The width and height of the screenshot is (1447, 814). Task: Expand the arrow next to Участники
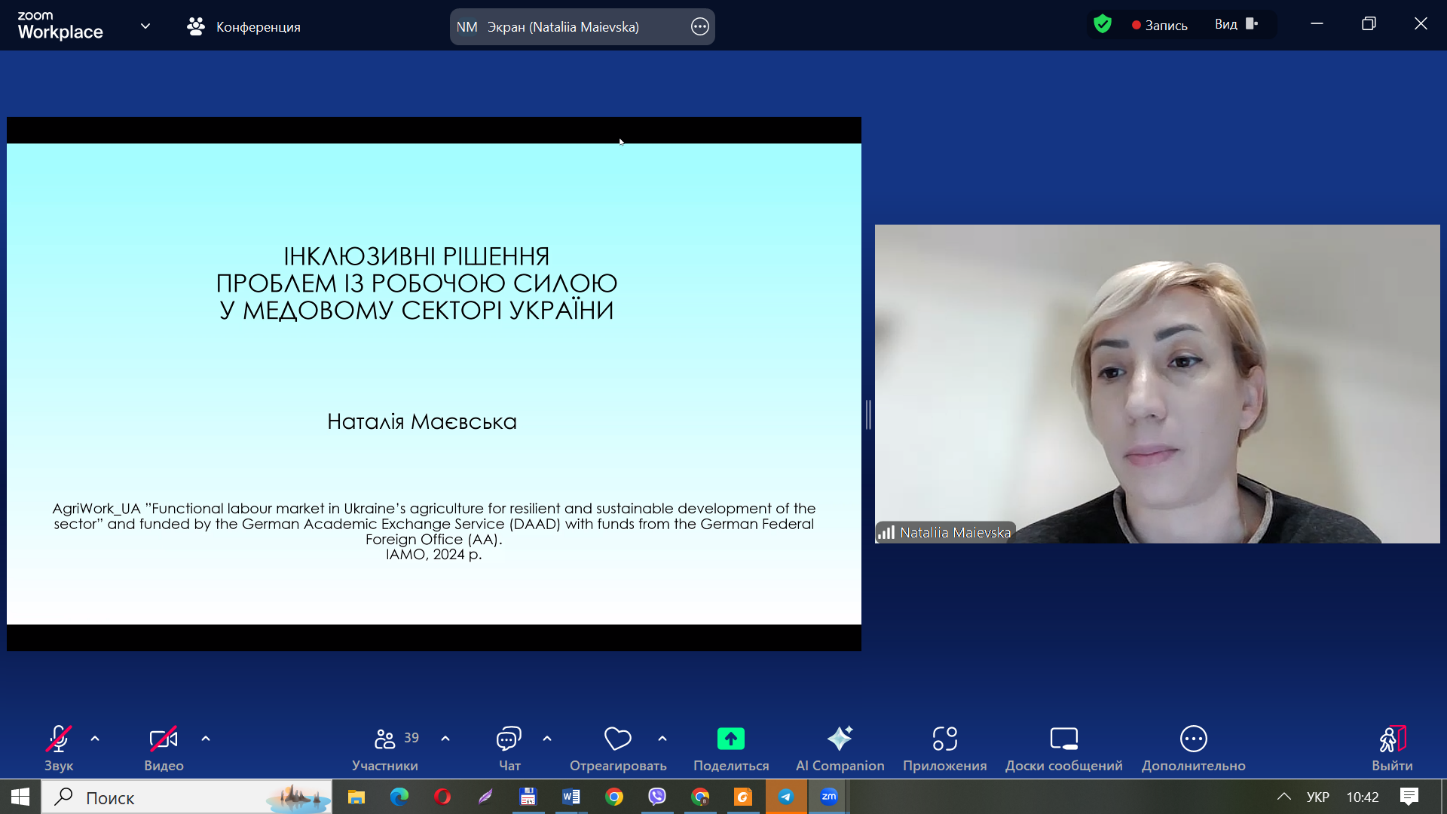[x=445, y=739]
